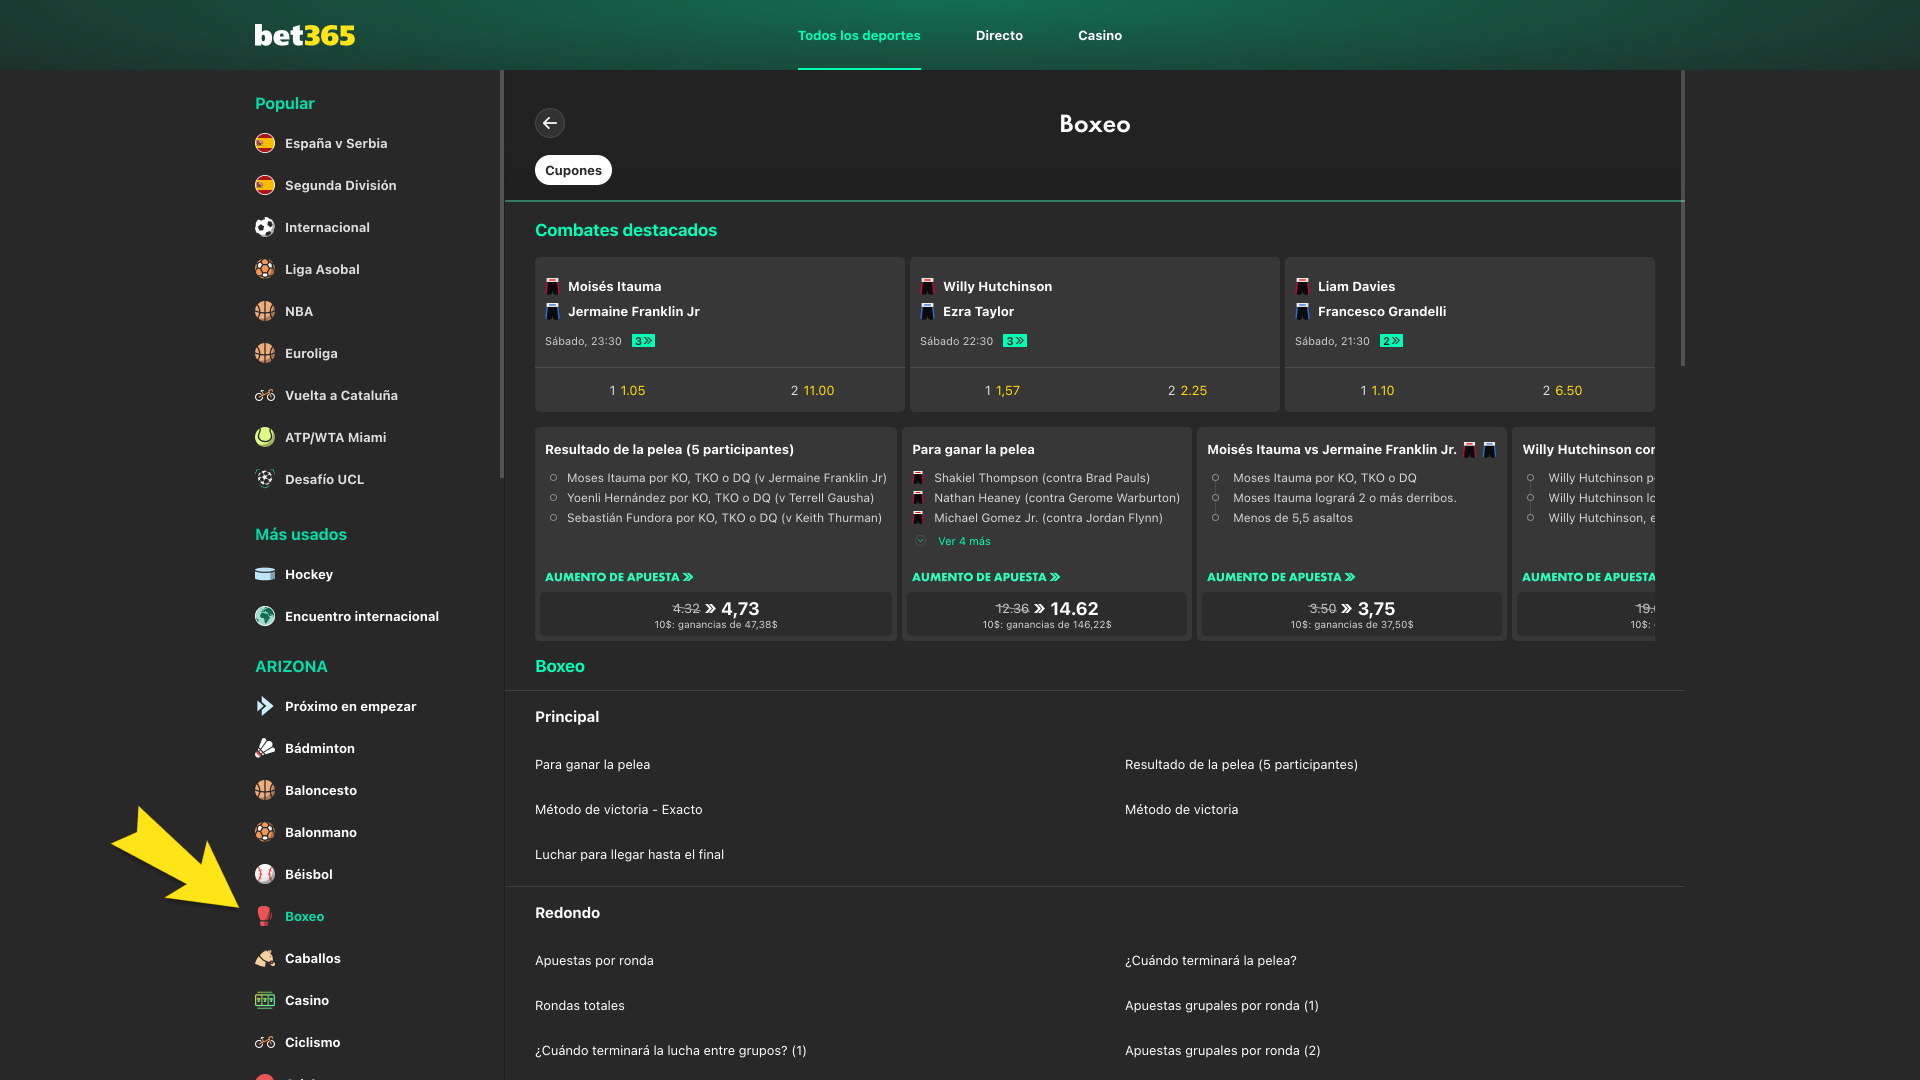Open the Euroliga basketball icon

coord(265,353)
